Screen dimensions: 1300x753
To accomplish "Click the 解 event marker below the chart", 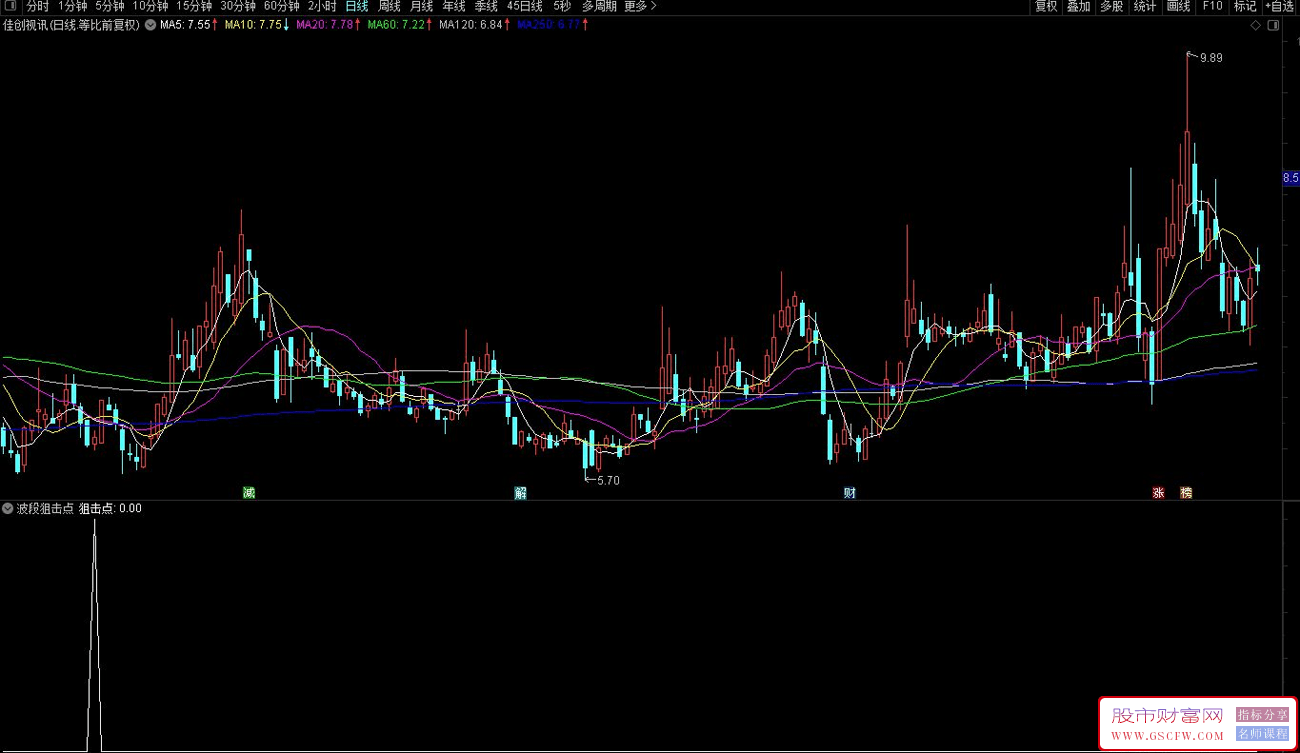I will click(521, 492).
